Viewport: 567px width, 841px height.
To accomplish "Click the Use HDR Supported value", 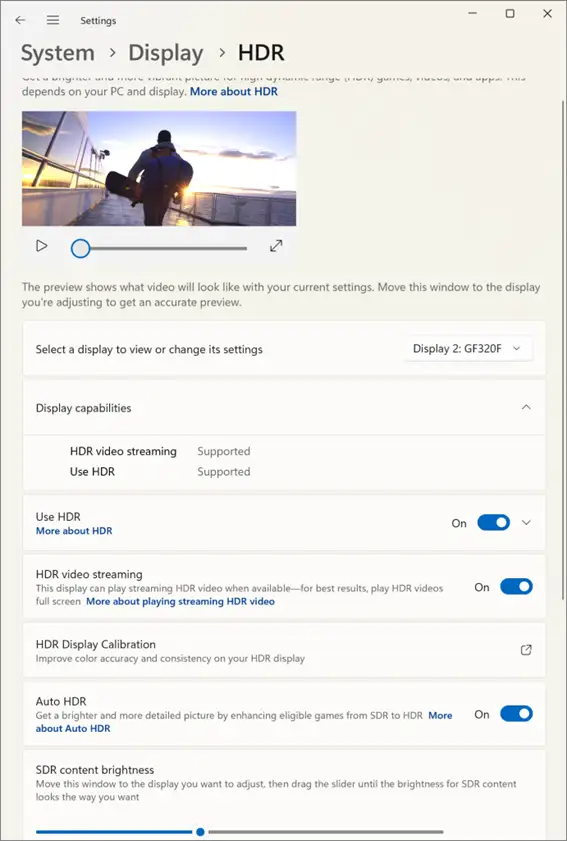I will pos(224,471).
